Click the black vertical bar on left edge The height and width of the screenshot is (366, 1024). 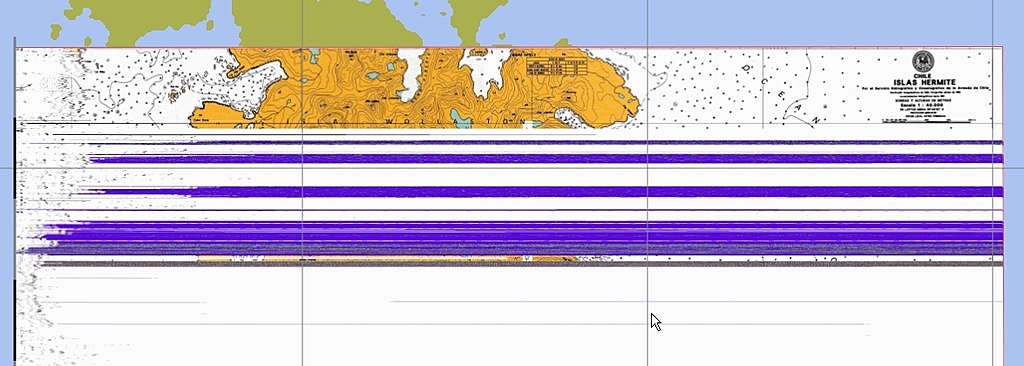coord(14,158)
